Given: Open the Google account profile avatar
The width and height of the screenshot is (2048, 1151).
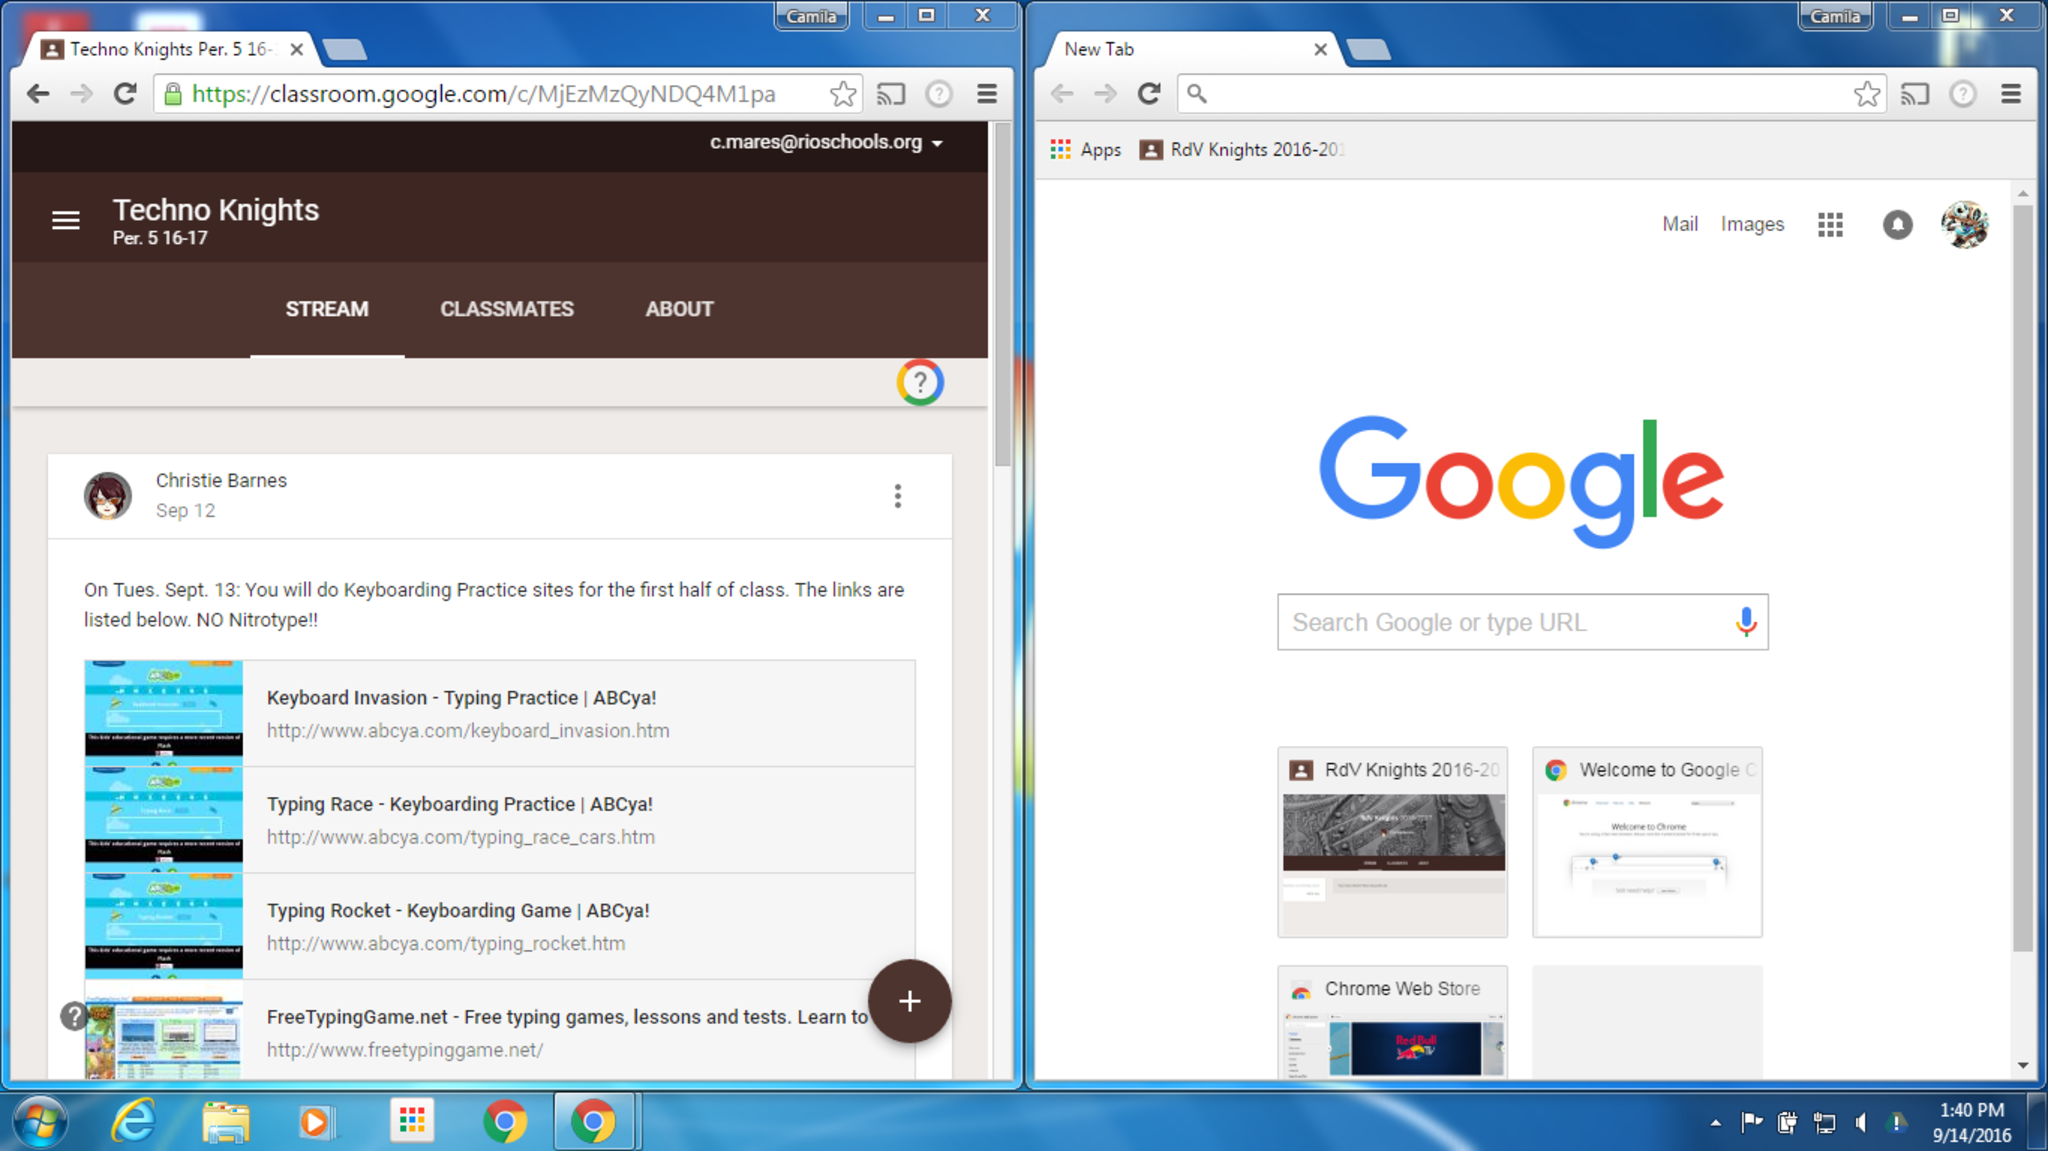Looking at the screenshot, I should [1964, 225].
